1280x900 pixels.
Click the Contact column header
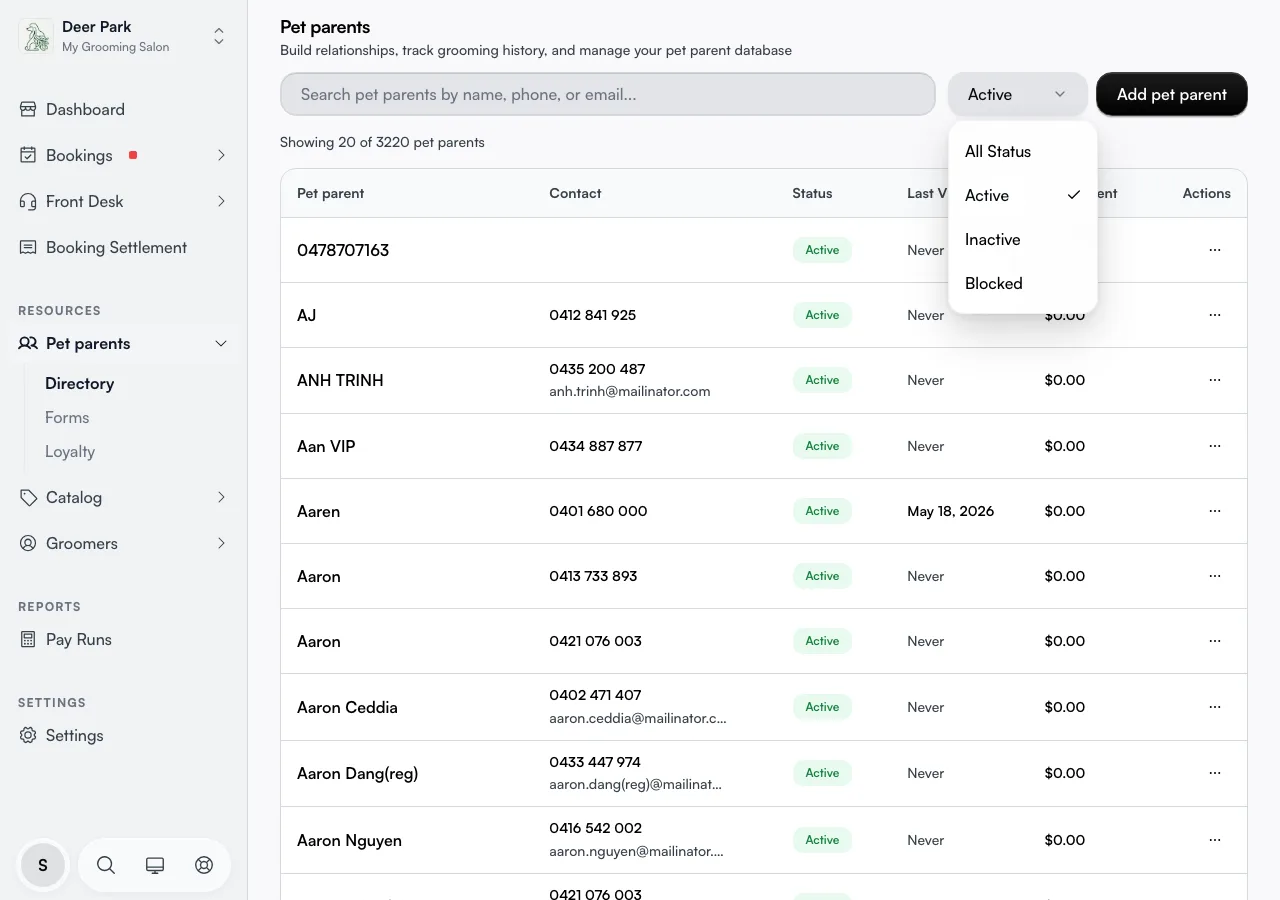(575, 193)
